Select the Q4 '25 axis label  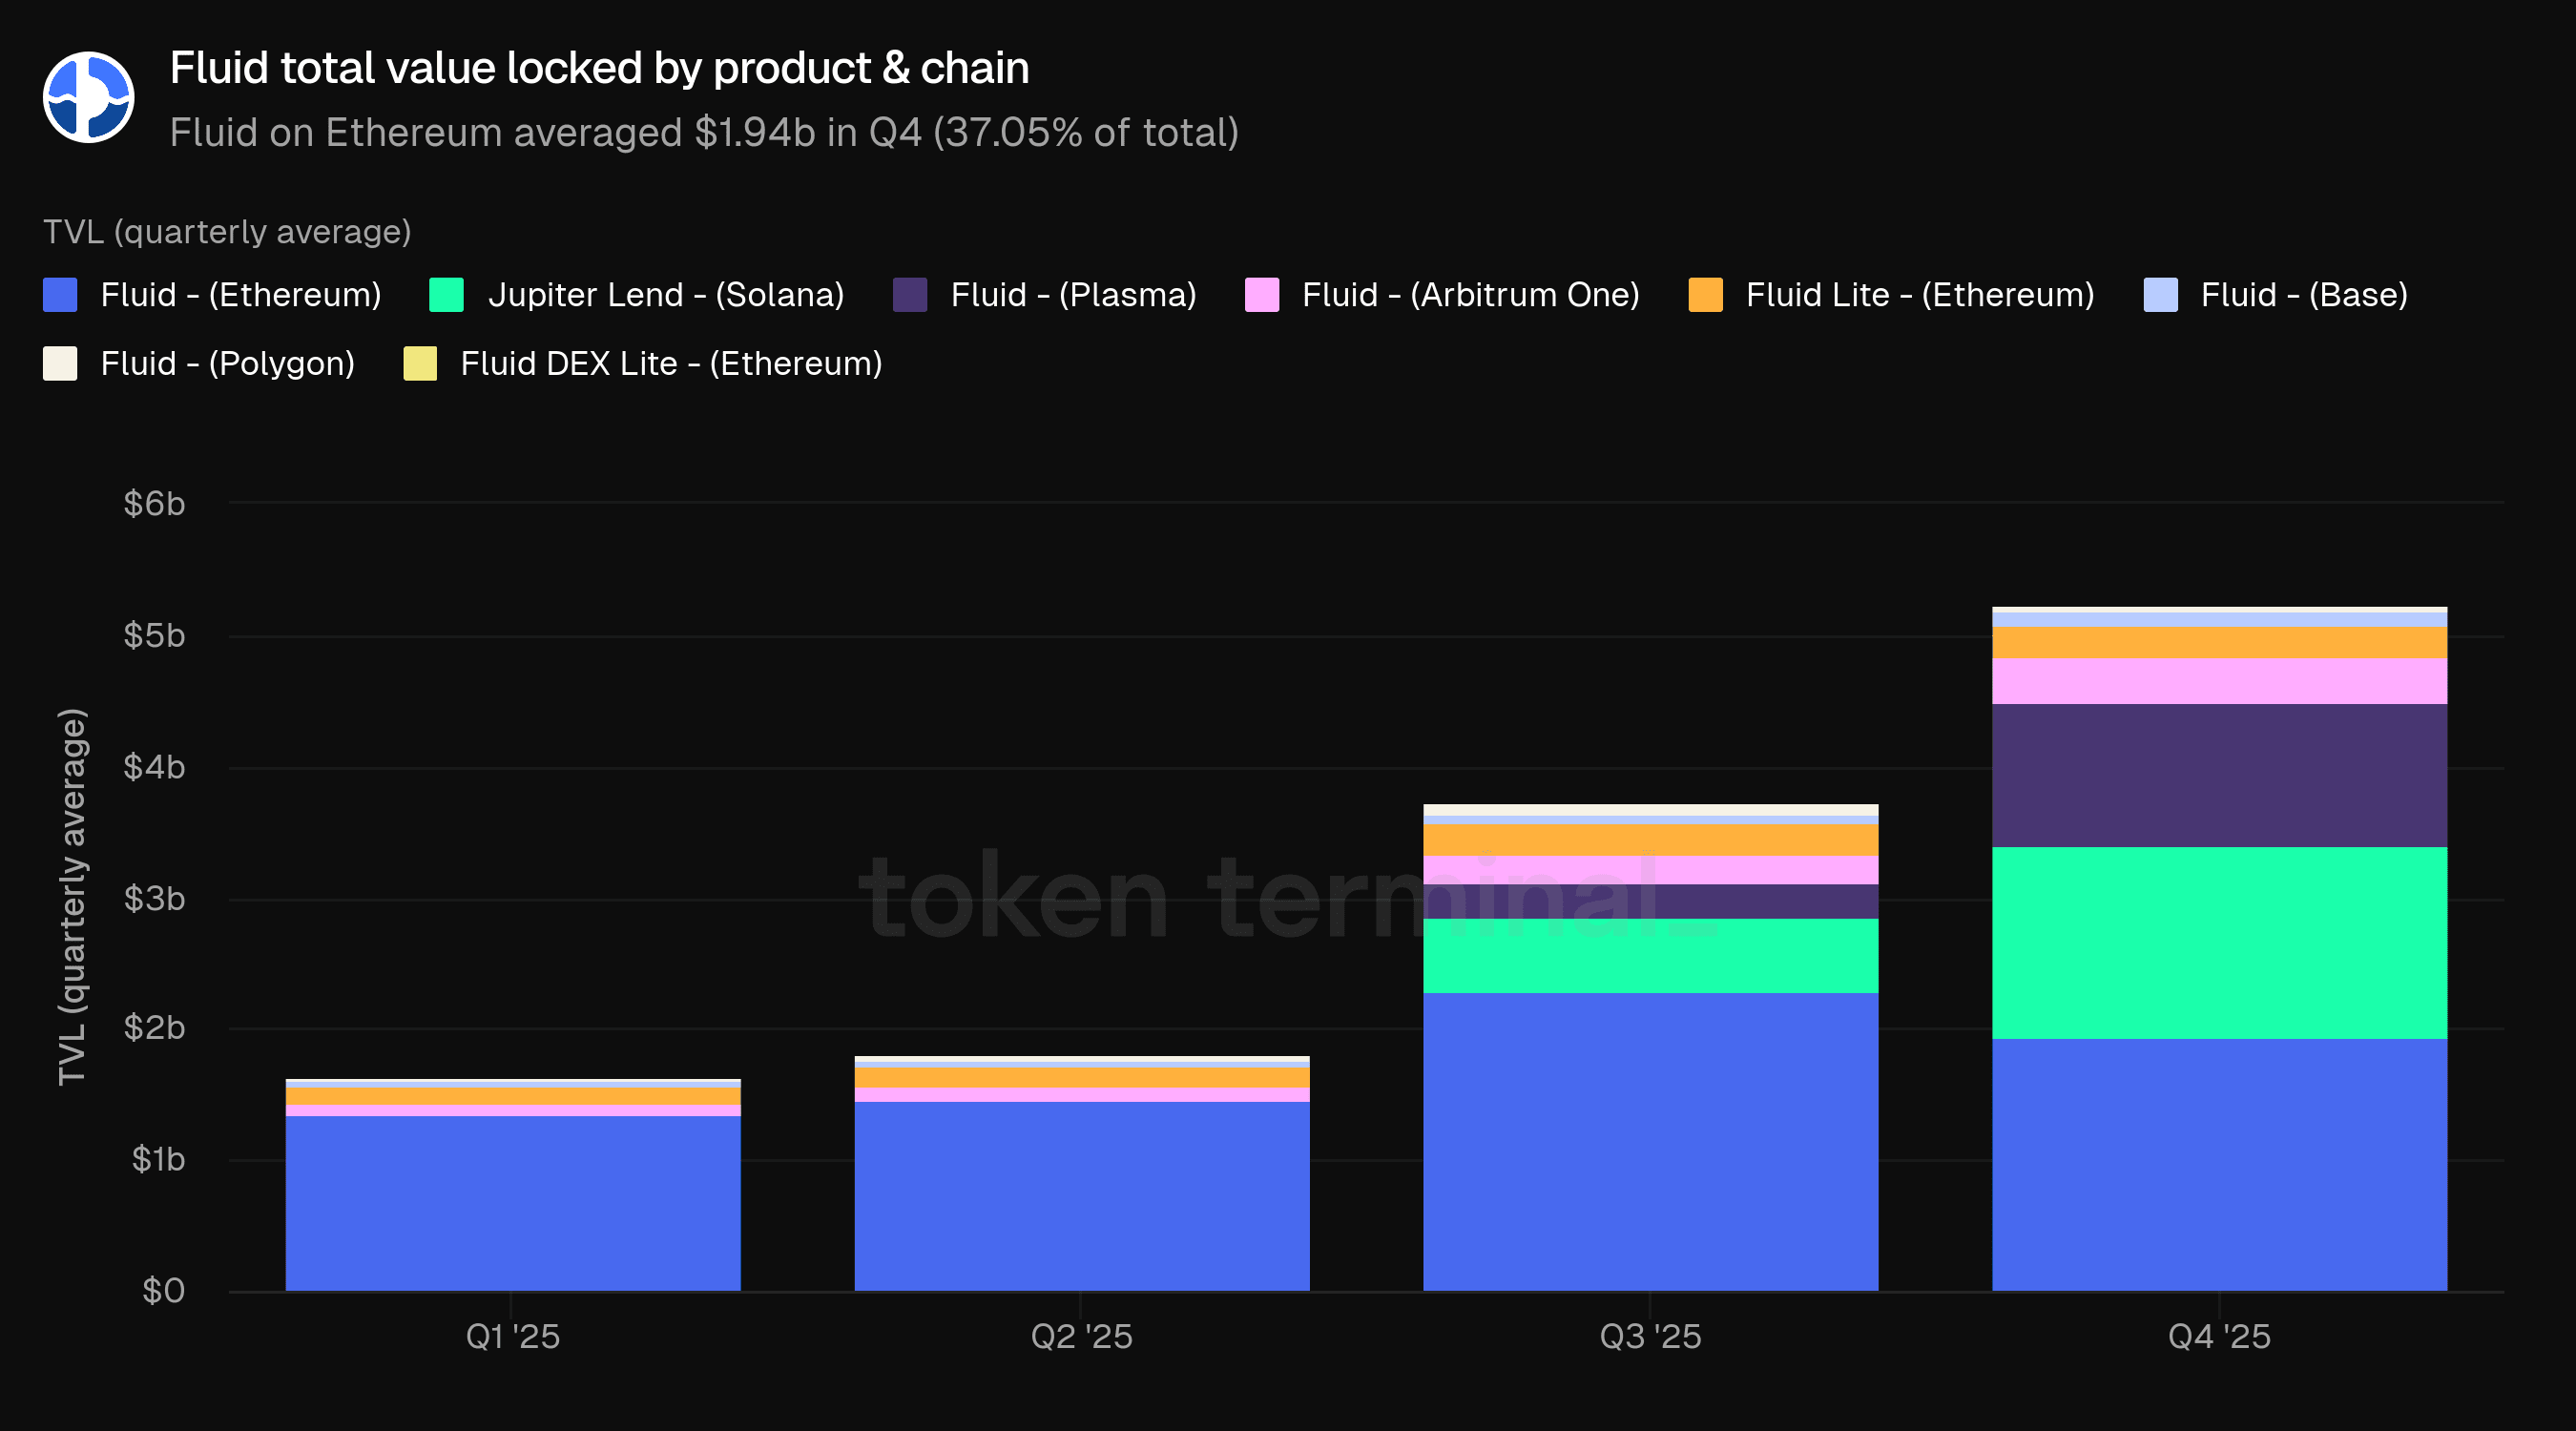pyautogui.click(x=2219, y=1336)
